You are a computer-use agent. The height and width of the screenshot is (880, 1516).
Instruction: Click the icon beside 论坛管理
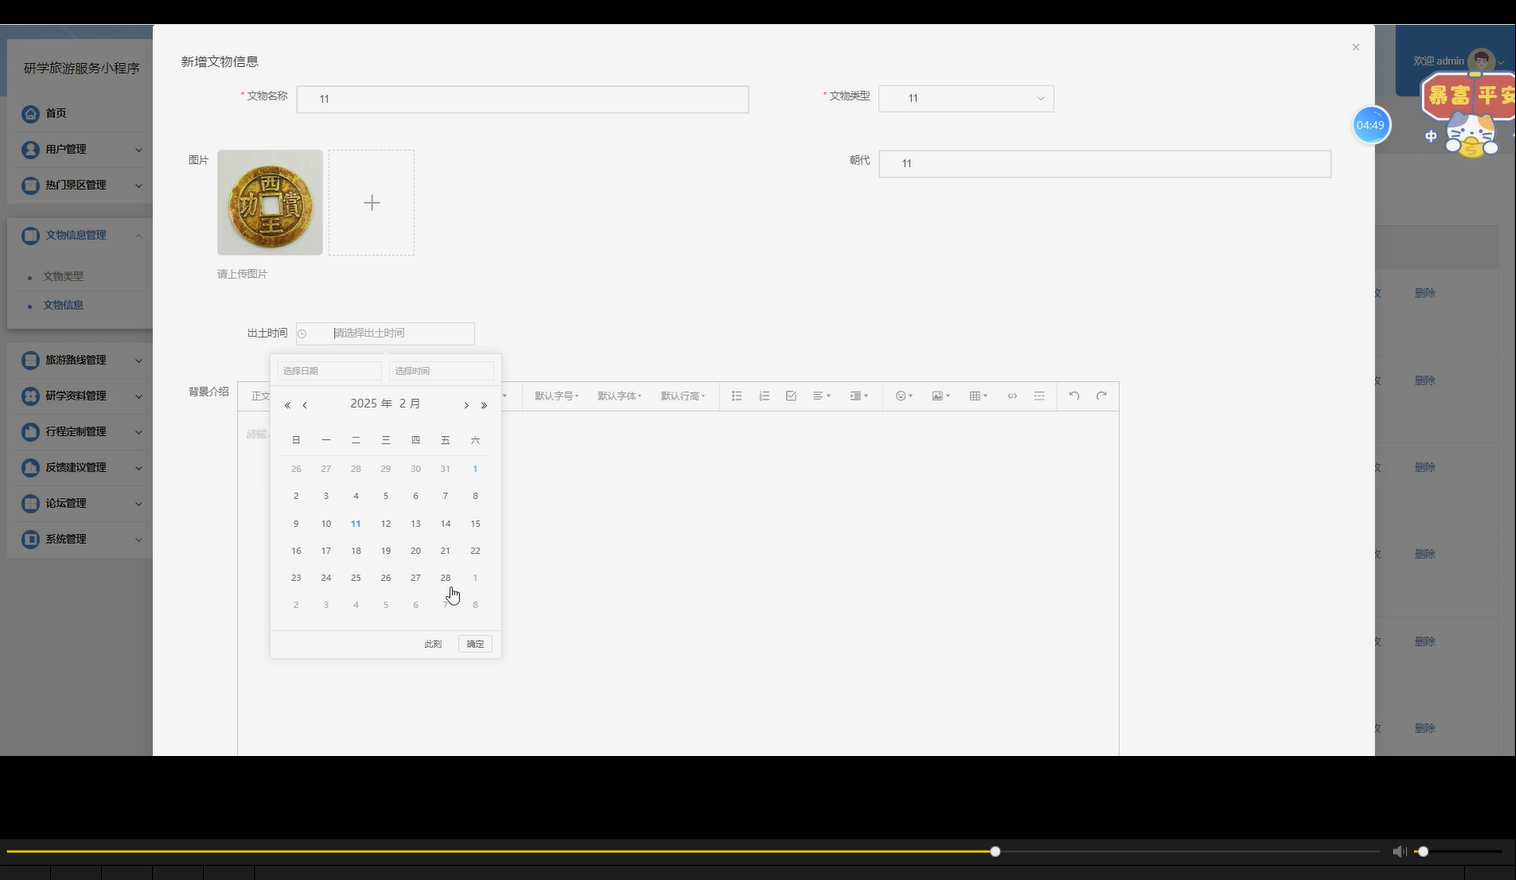(x=30, y=503)
